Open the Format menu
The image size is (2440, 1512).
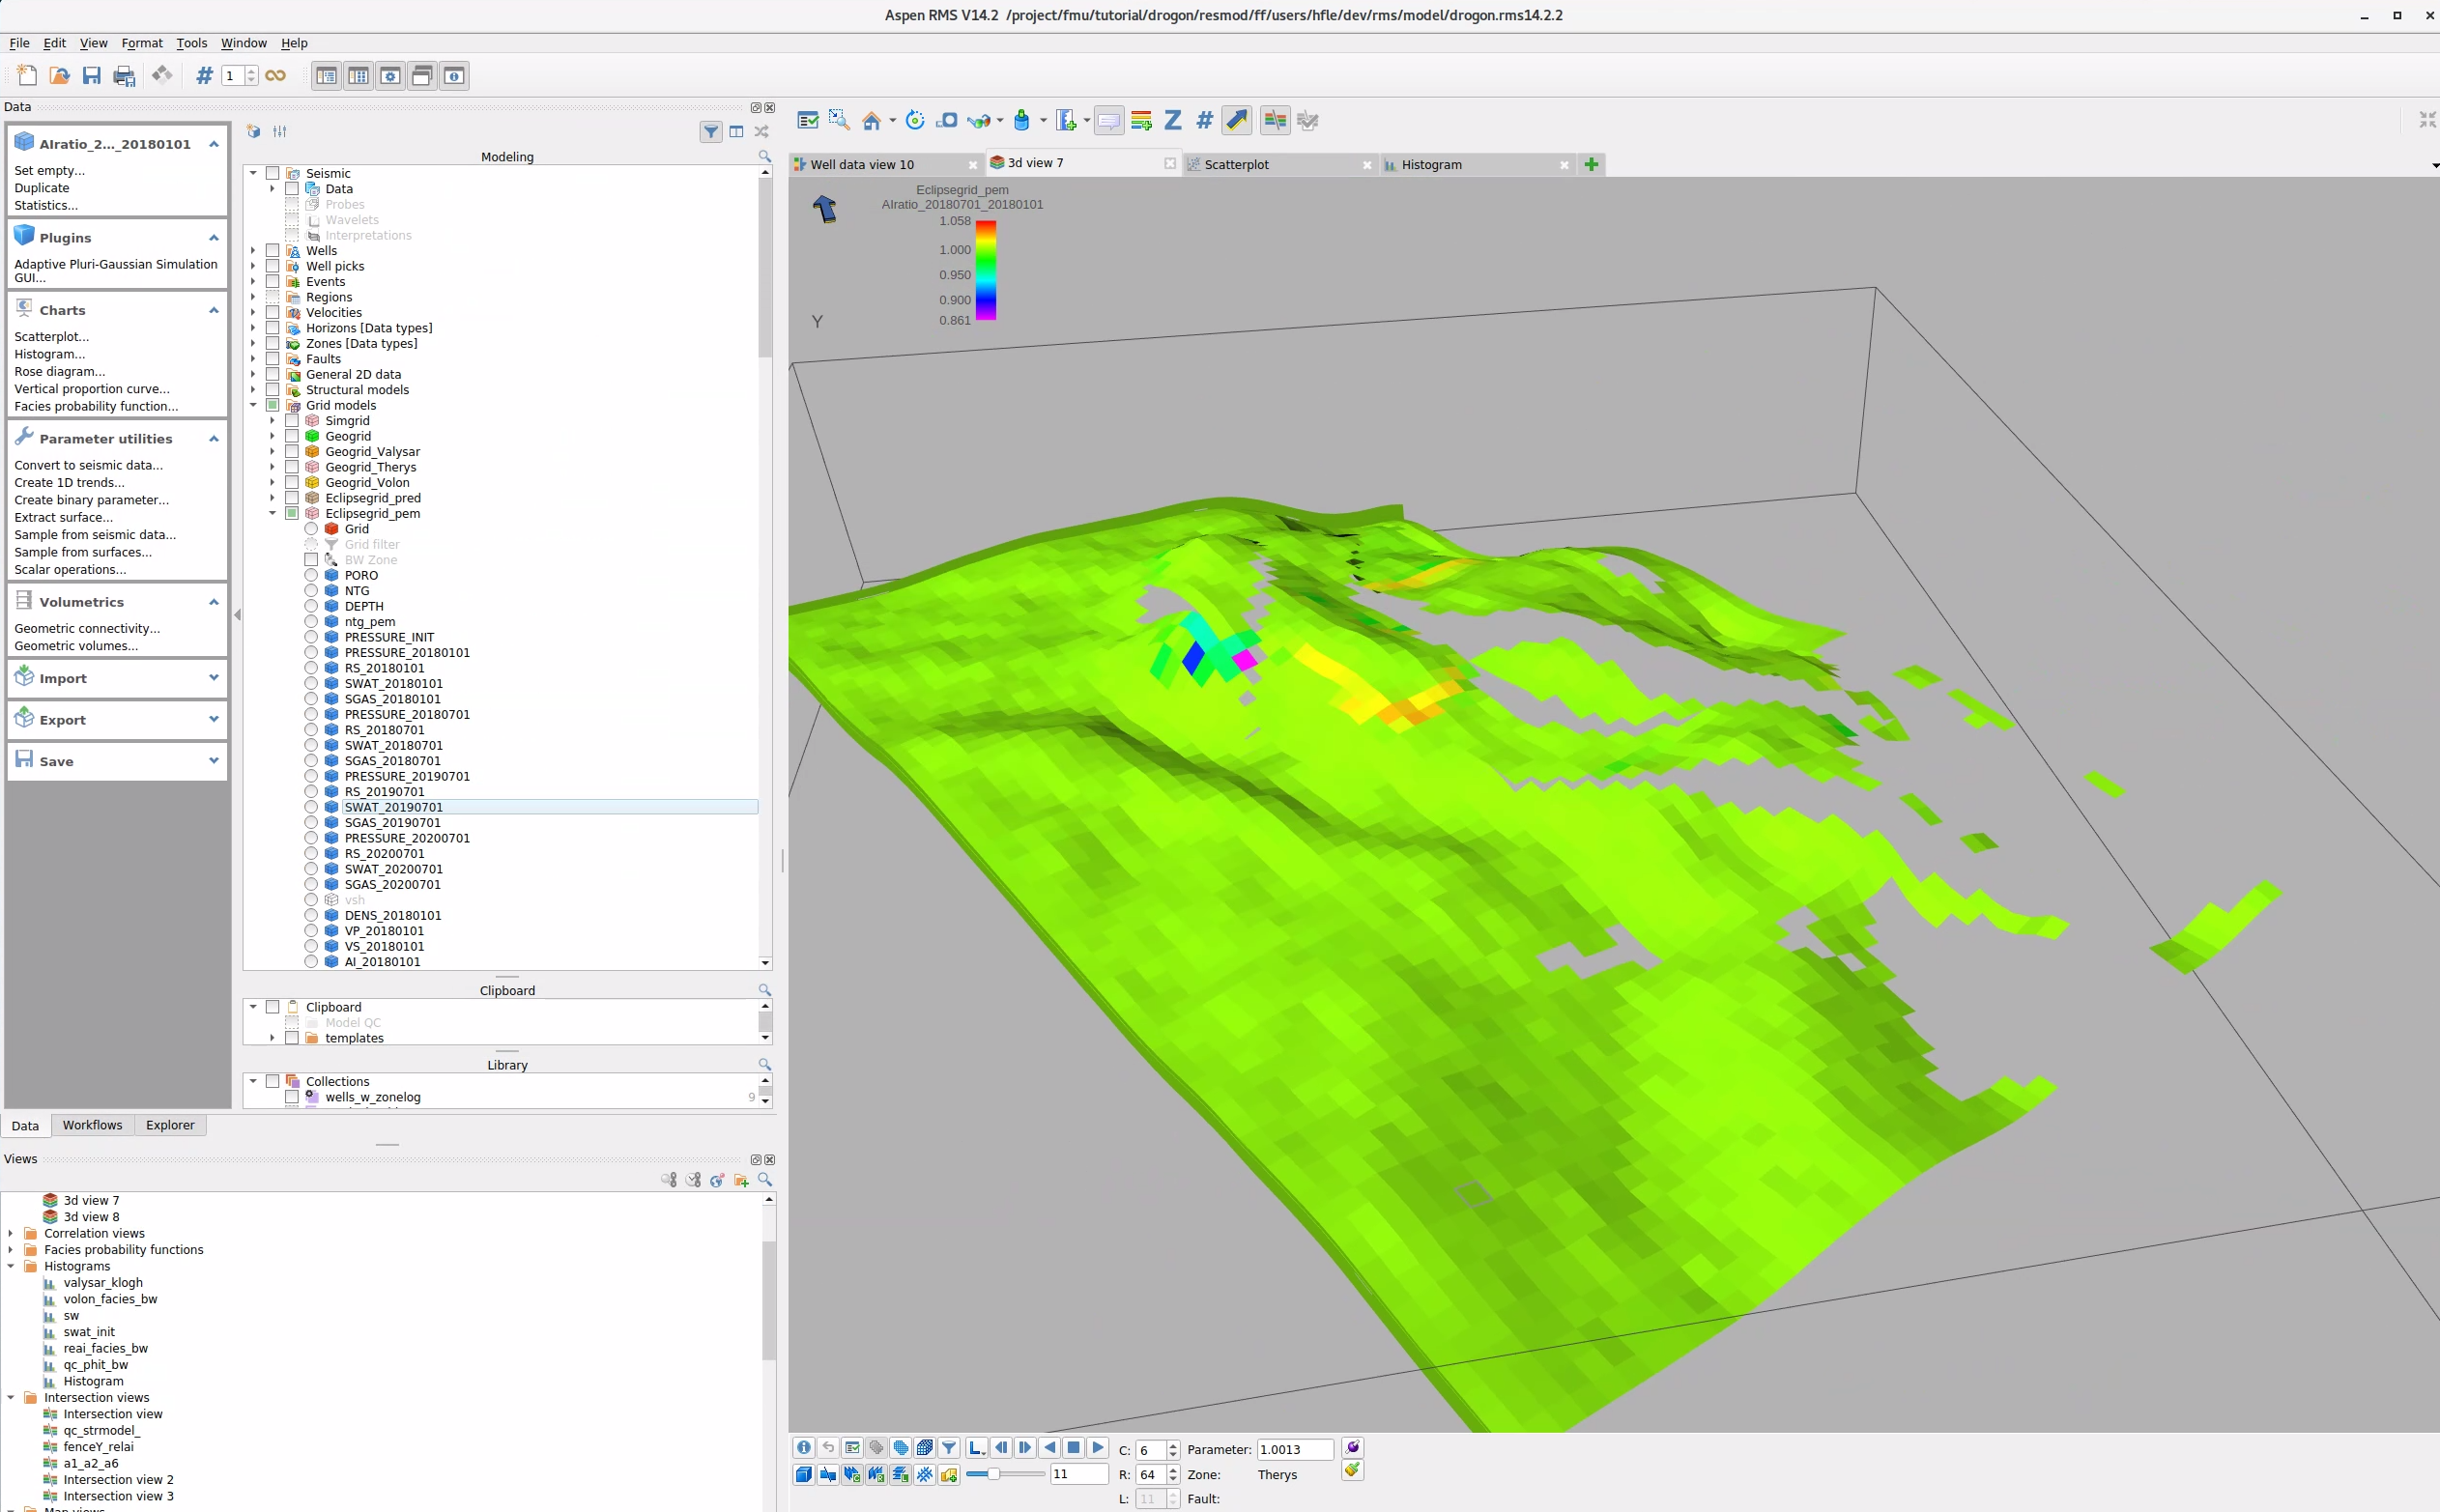(142, 43)
